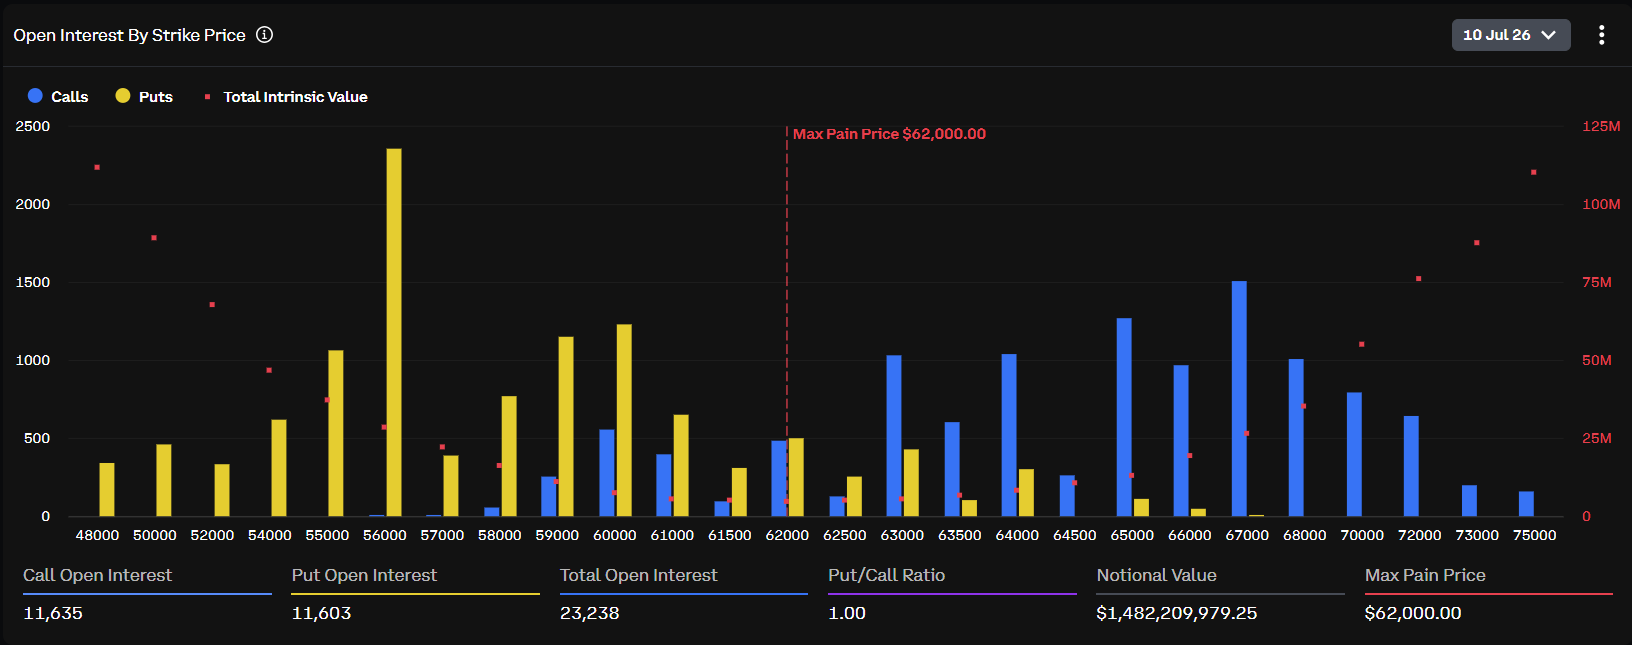Viewport: 1632px width, 645px height.
Task: Select the Call Open Interest stat
Action: [x=147, y=594]
